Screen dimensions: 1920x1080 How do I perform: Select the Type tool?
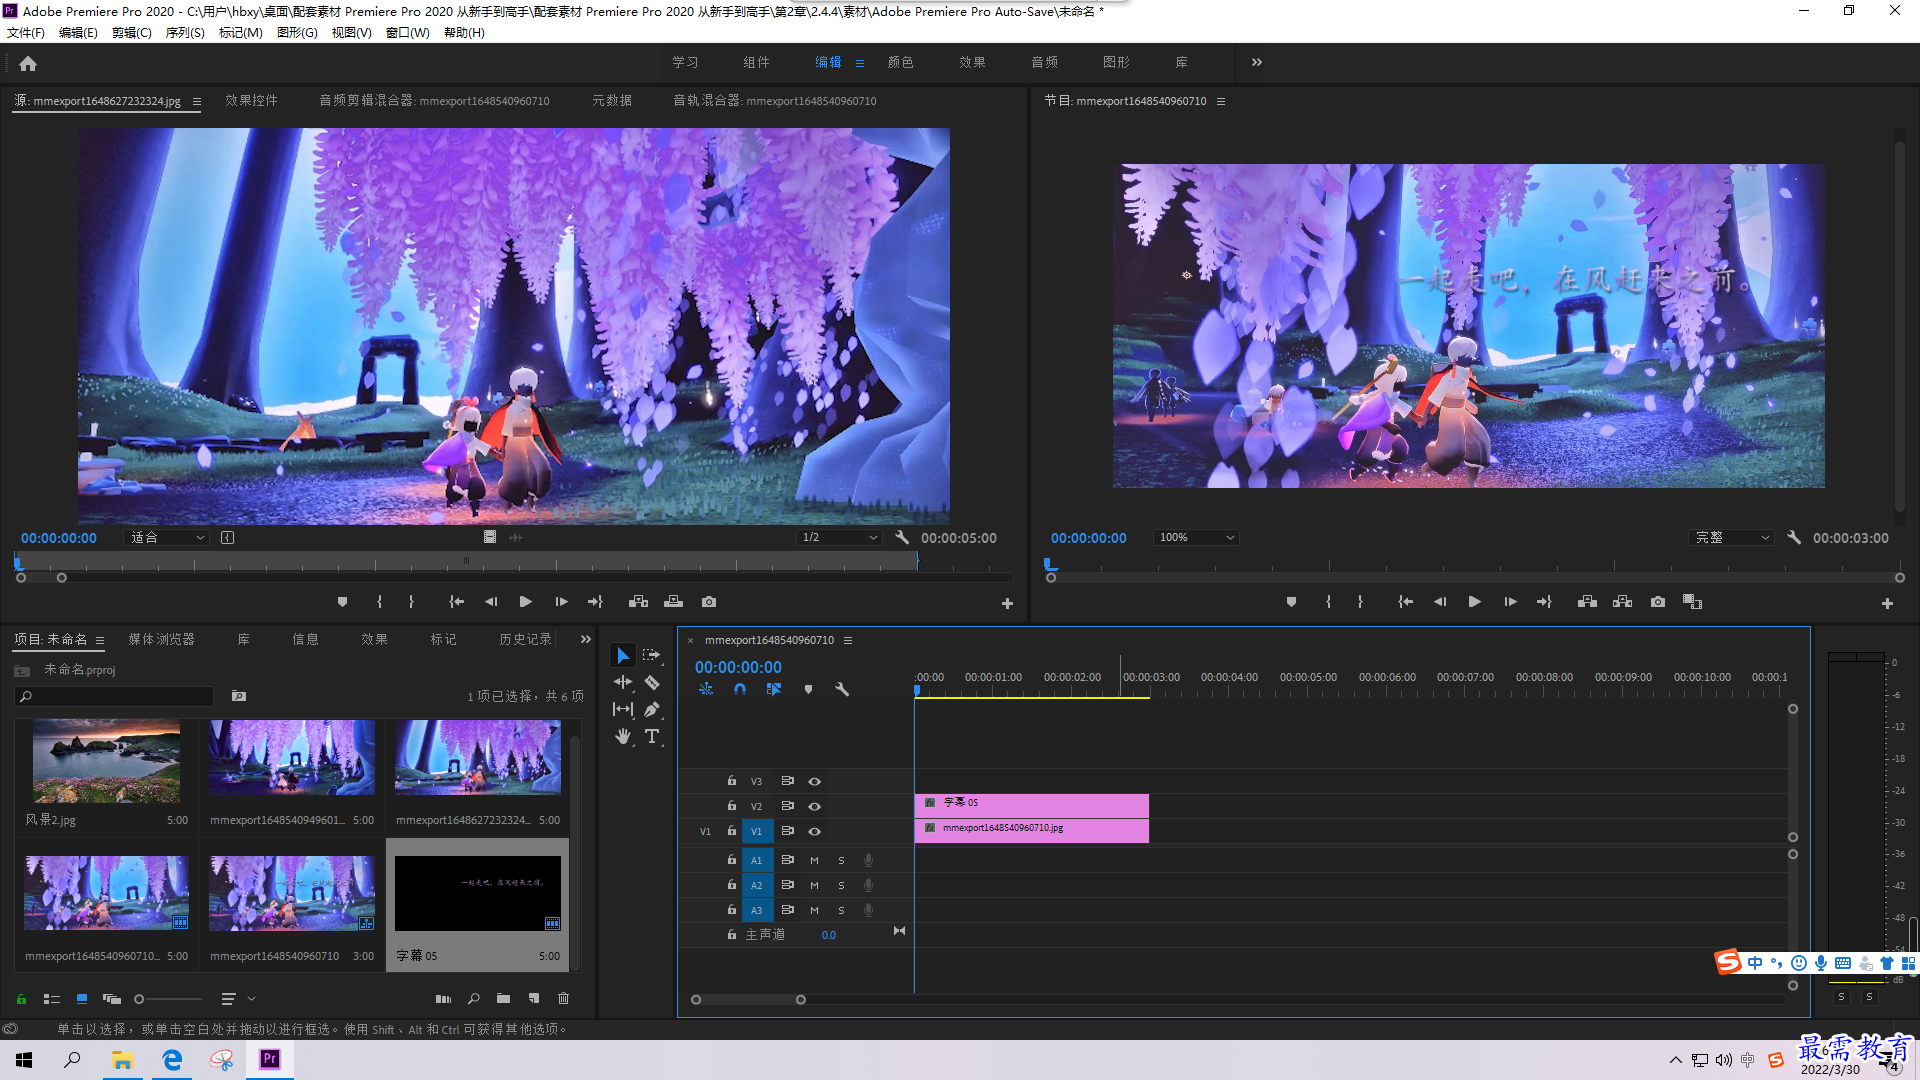(x=652, y=736)
